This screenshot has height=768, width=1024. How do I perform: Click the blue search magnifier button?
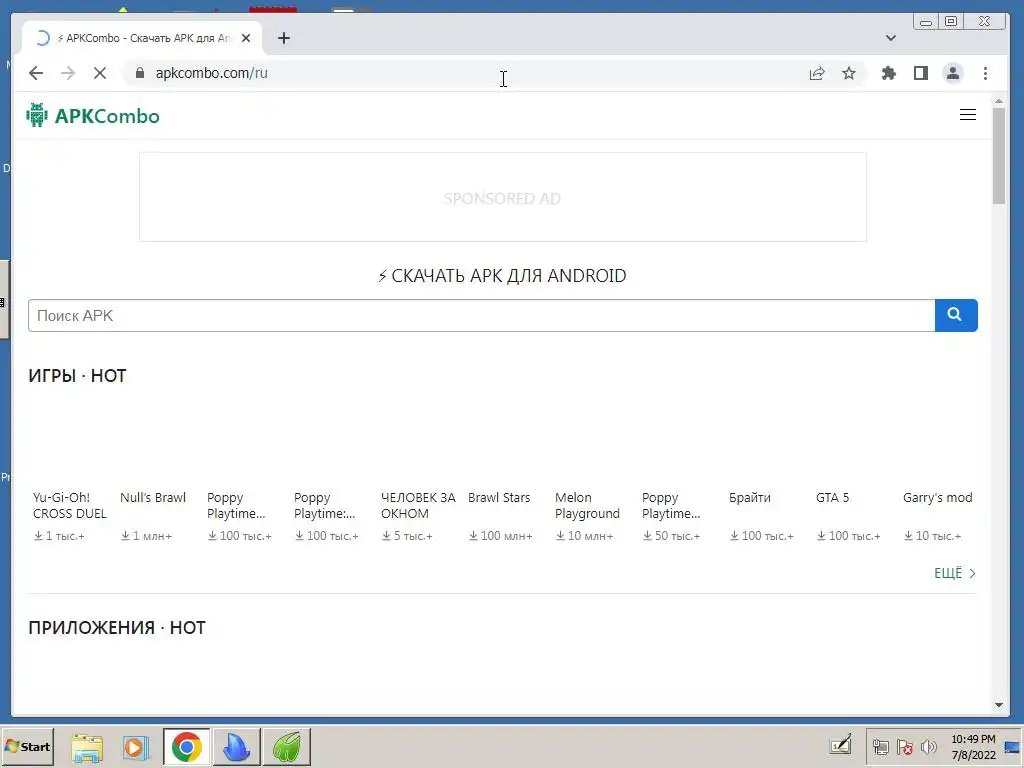[956, 315]
